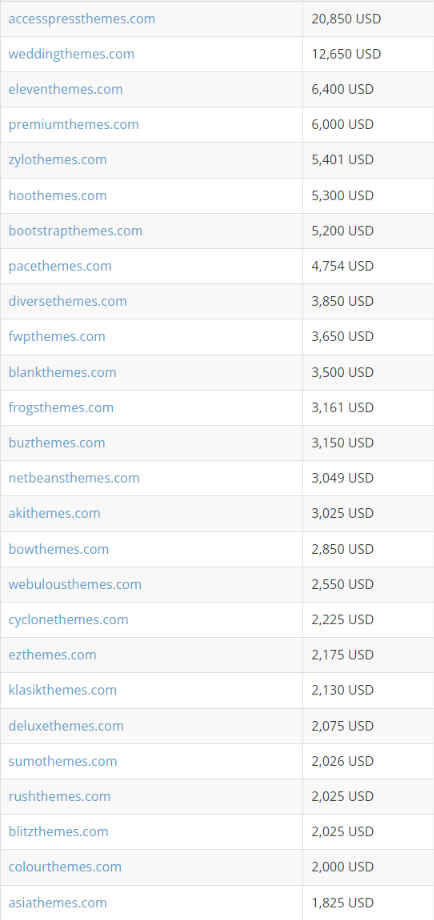This screenshot has height=920, width=434.
Task: Open the colourthemes.com link
Action: [x=65, y=867]
